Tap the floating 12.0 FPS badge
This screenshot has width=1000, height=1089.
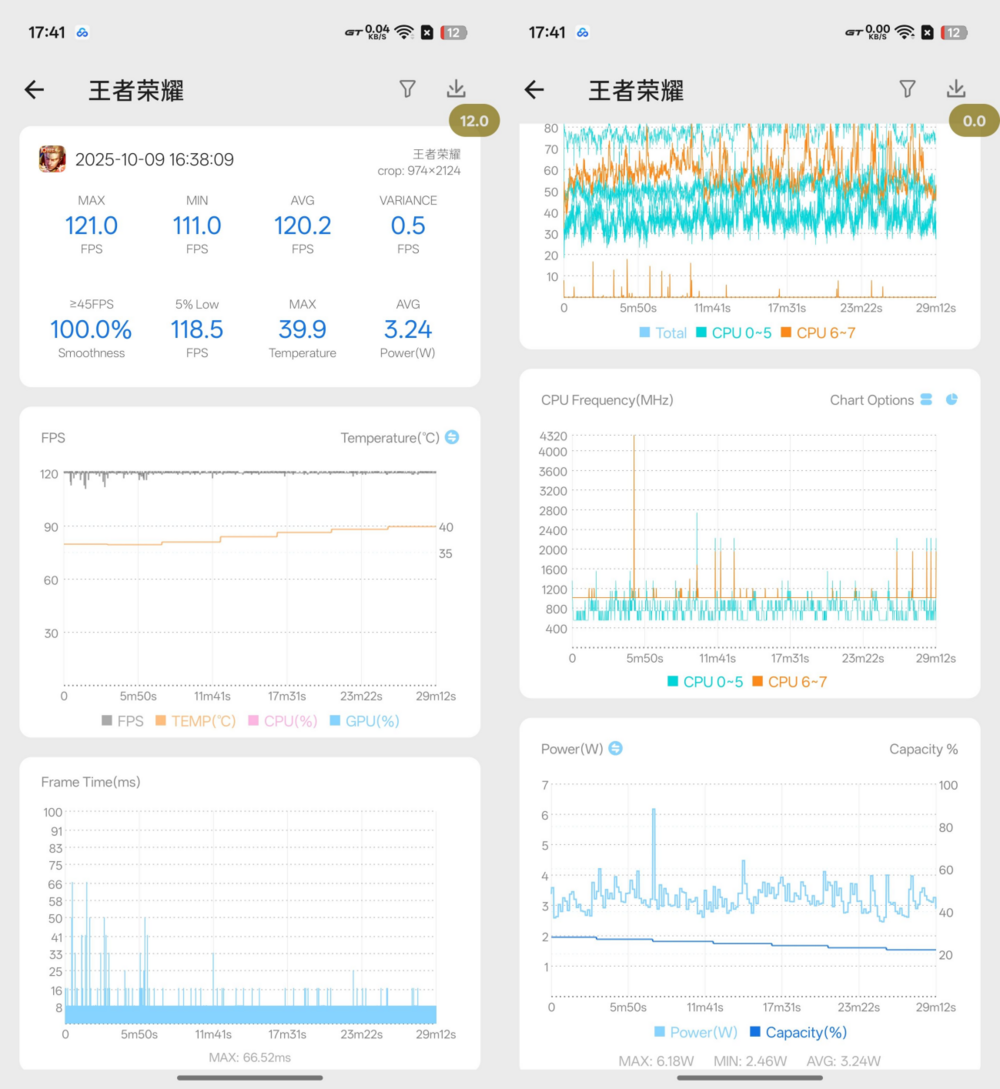pyautogui.click(x=474, y=121)
